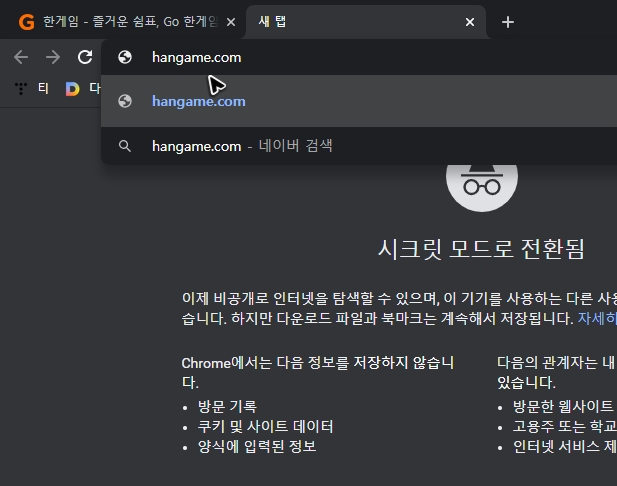Click the hangame.com address bar text
The height and width of the screenshot is (486, 617).
[196, 58]
